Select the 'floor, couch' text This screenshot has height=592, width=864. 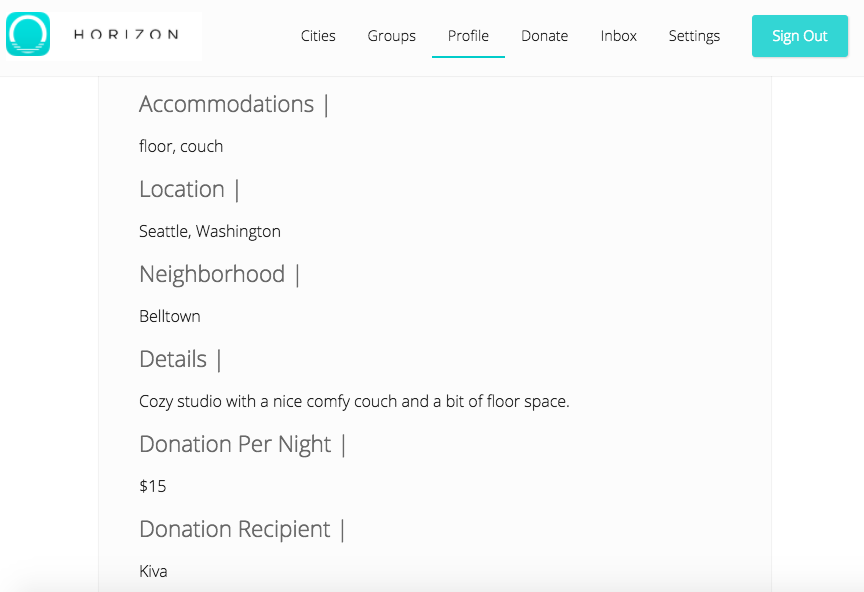pyautogui.click(x=181, y=146)
